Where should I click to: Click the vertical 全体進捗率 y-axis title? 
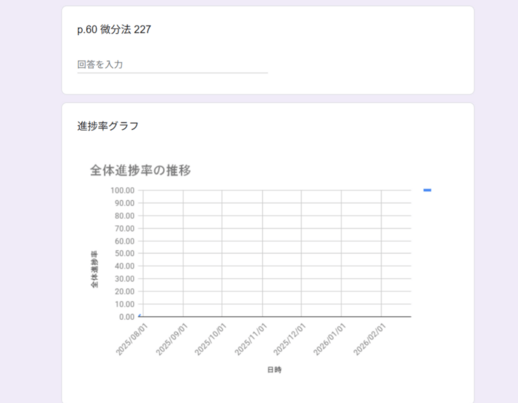94,269
